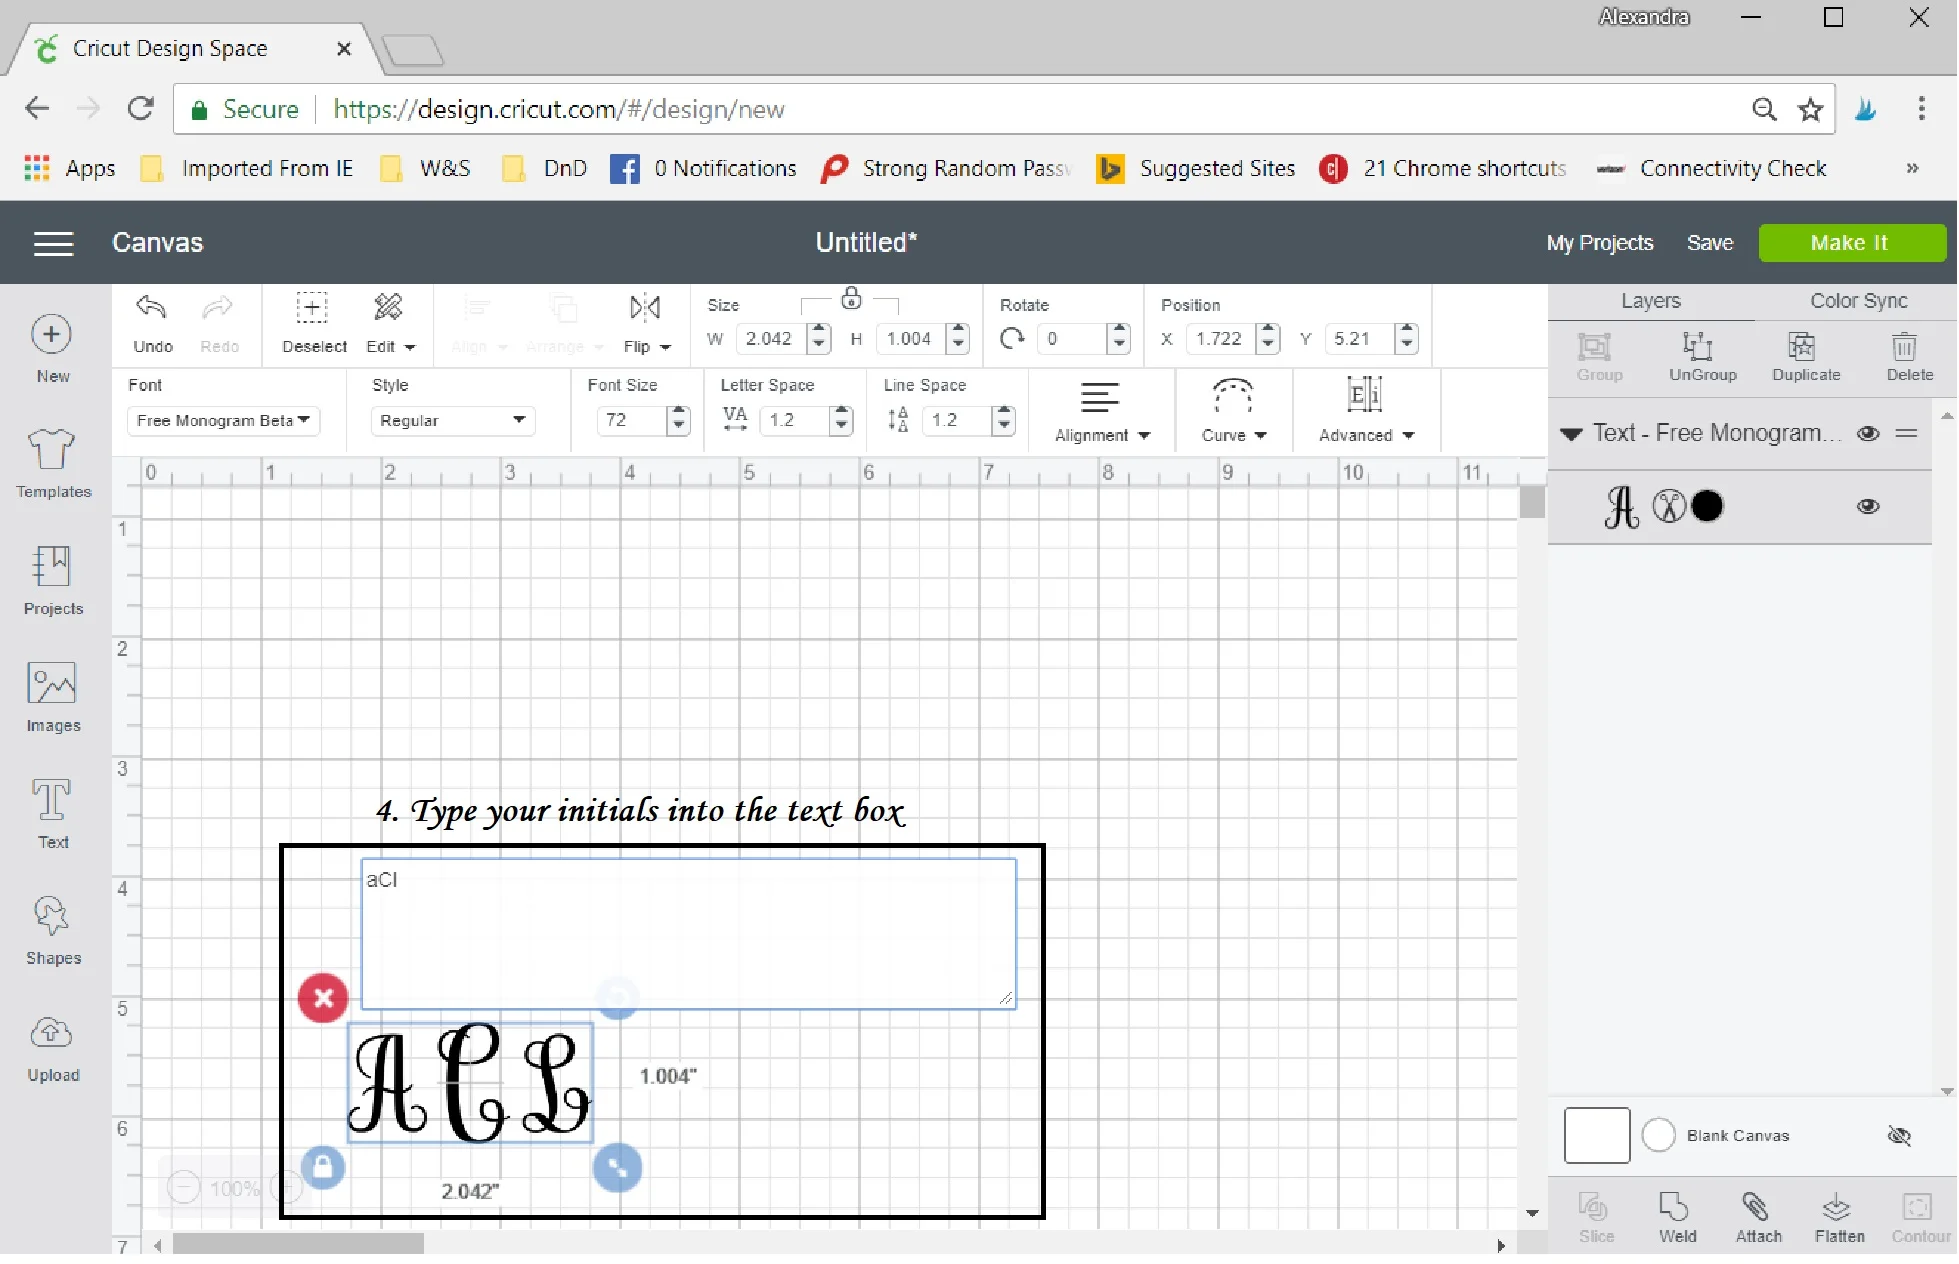The height and width of the screenshot is (1264, 1959).
Task: Duplicate the selected layer
Action: tap(1805, 356)
